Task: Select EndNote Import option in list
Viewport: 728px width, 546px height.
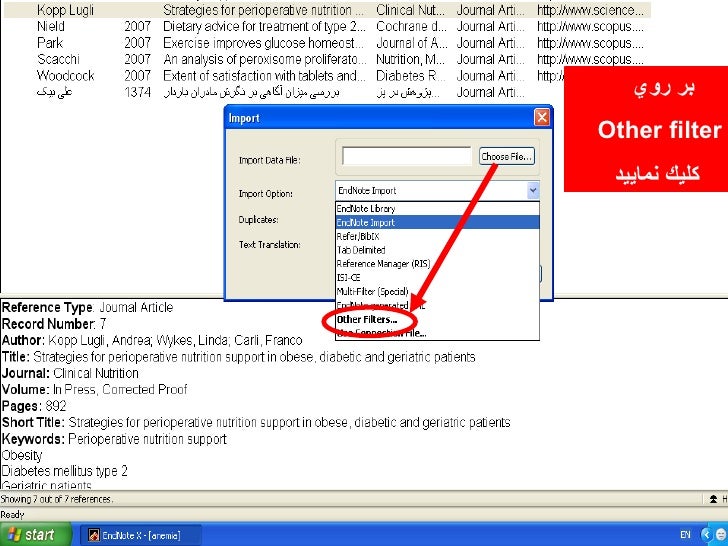Action: coord(437,222)
